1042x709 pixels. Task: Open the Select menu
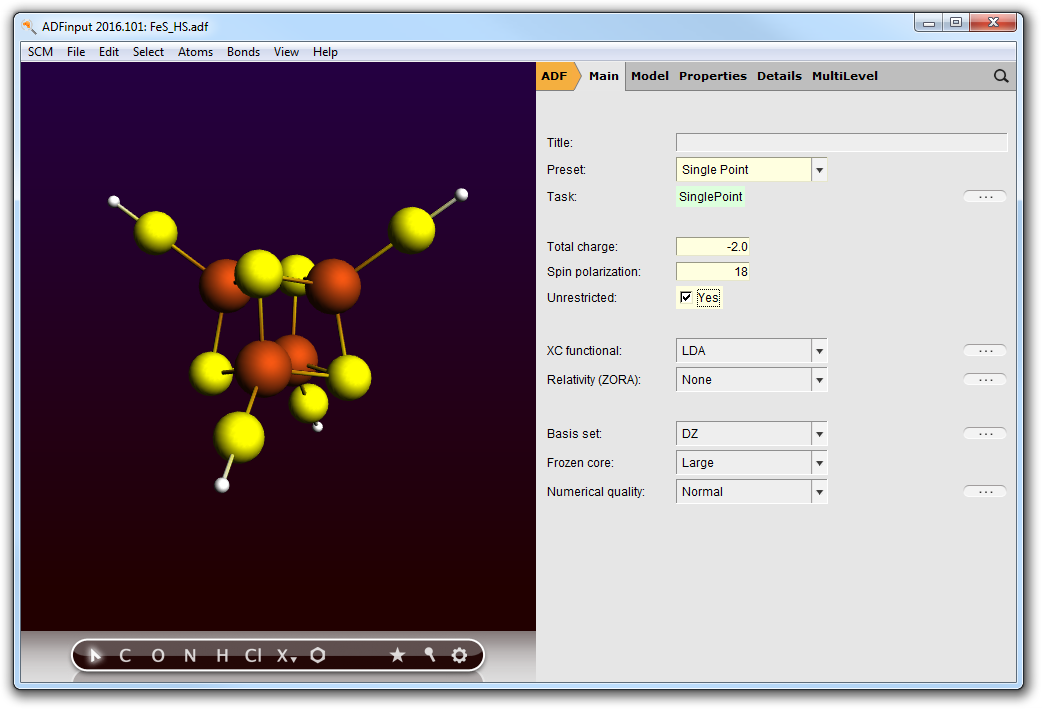click(x=148, y=52)
